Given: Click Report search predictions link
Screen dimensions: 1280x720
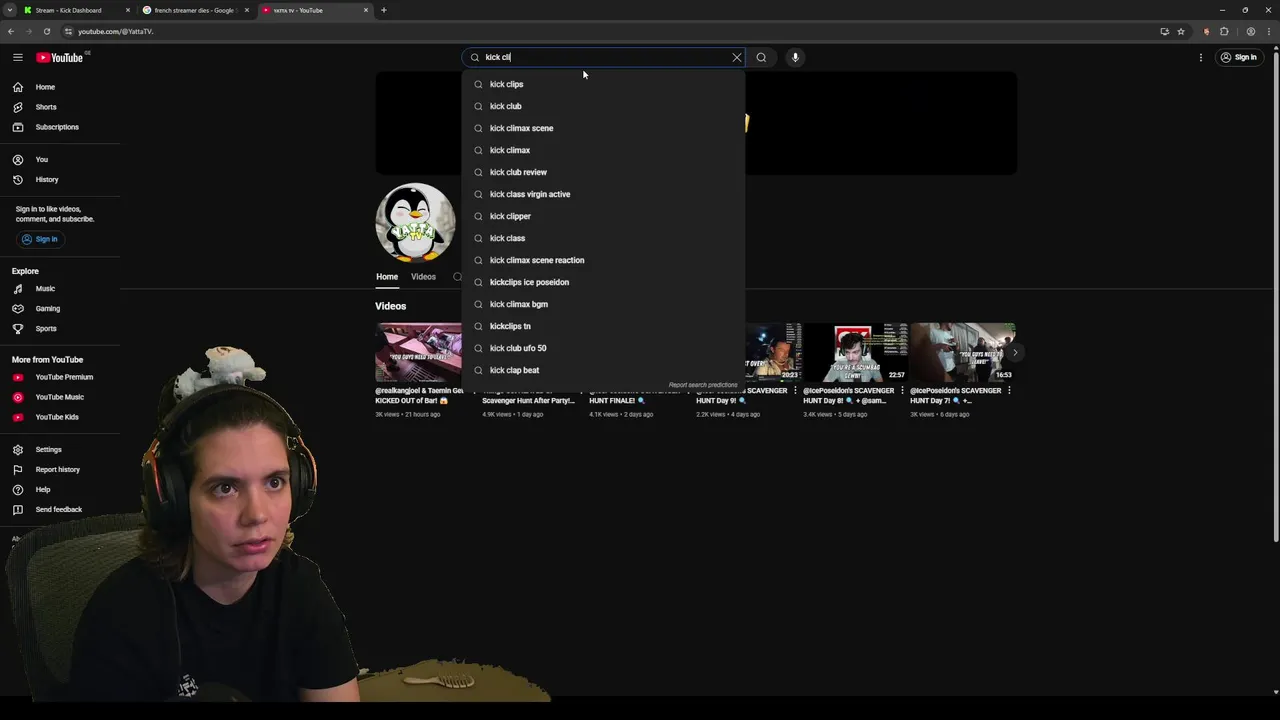Looking at the screenshot, I should (703, 385).
